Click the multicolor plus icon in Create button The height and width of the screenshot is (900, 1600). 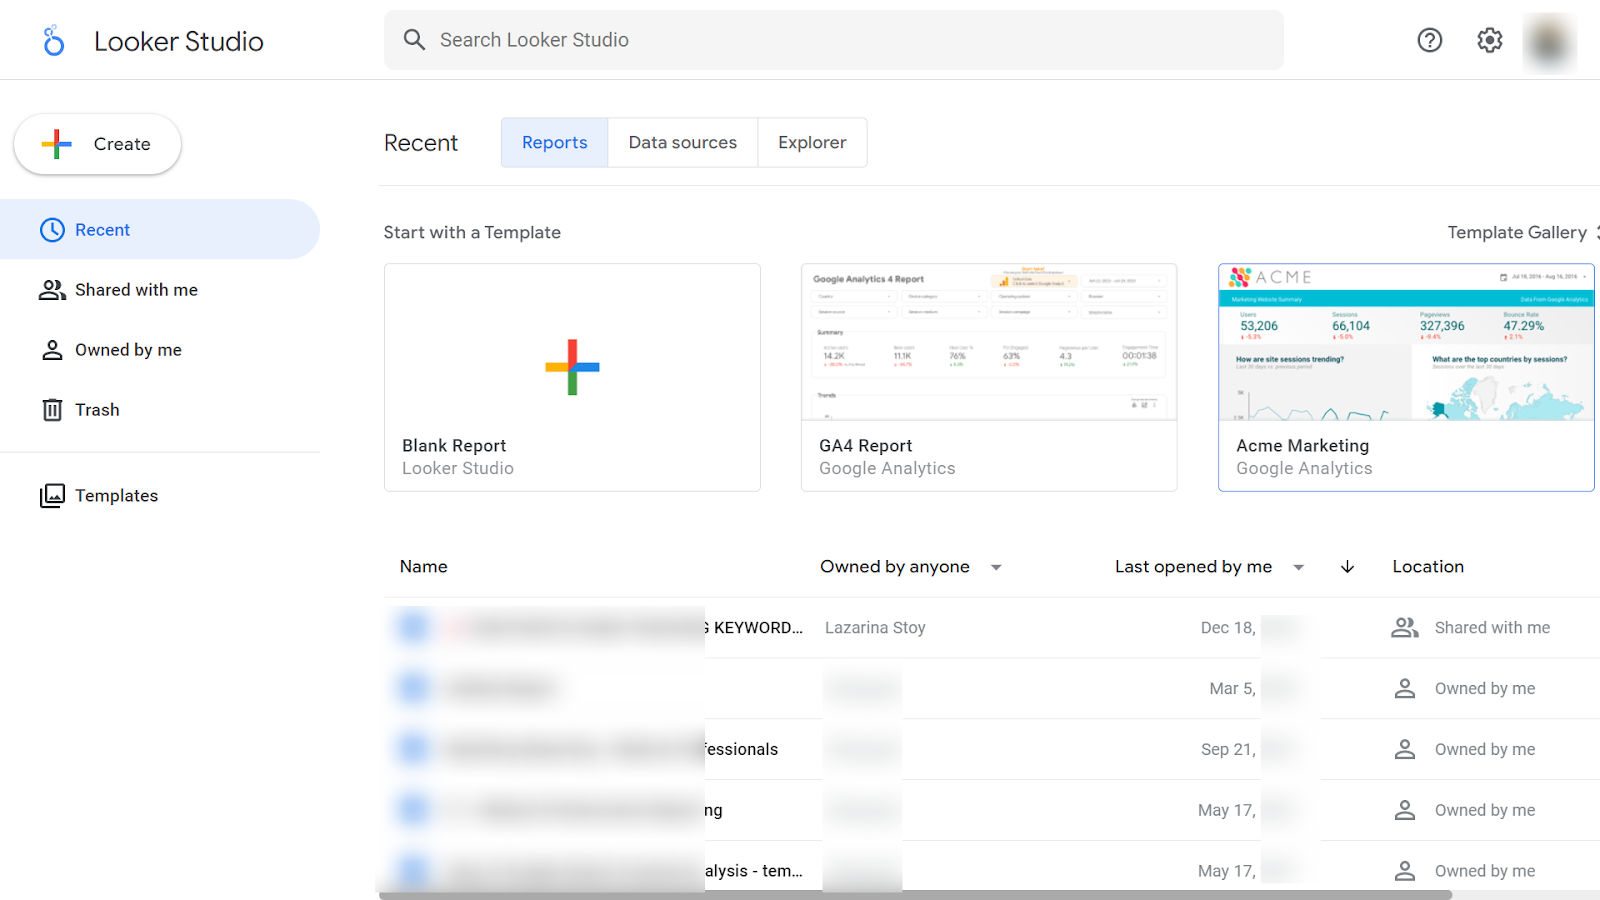point(57,144)
